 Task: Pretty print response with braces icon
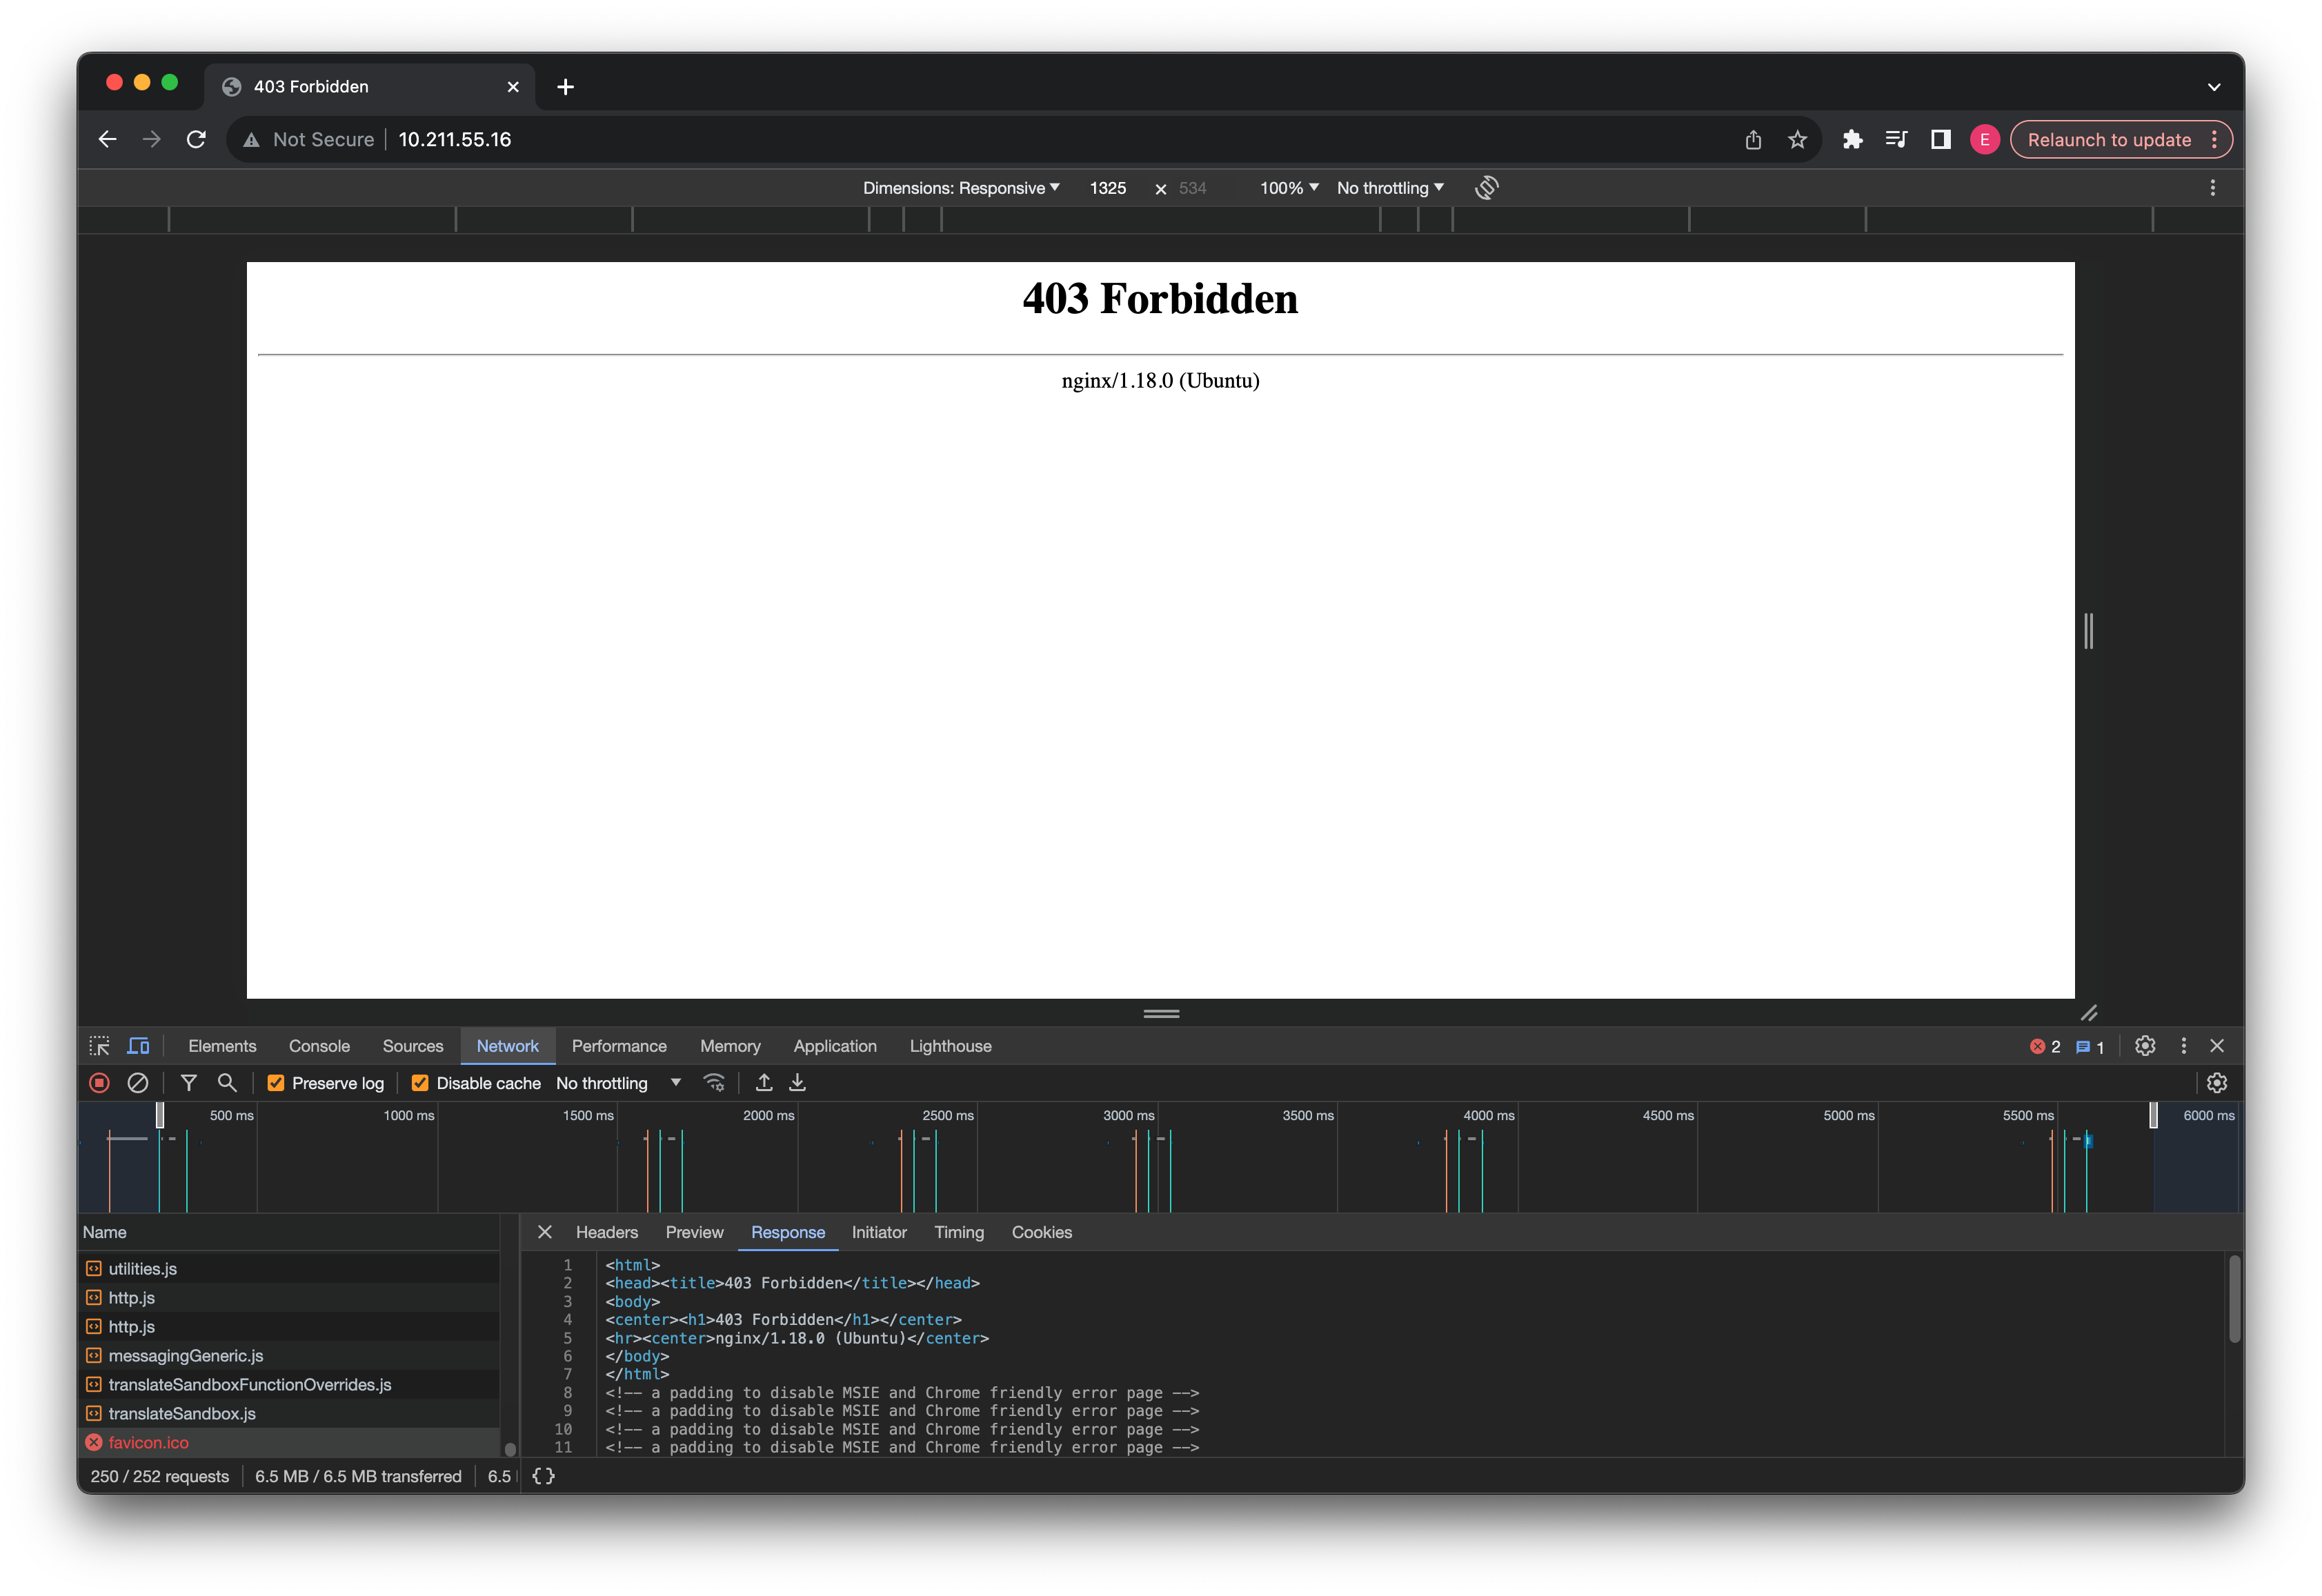543,1476
